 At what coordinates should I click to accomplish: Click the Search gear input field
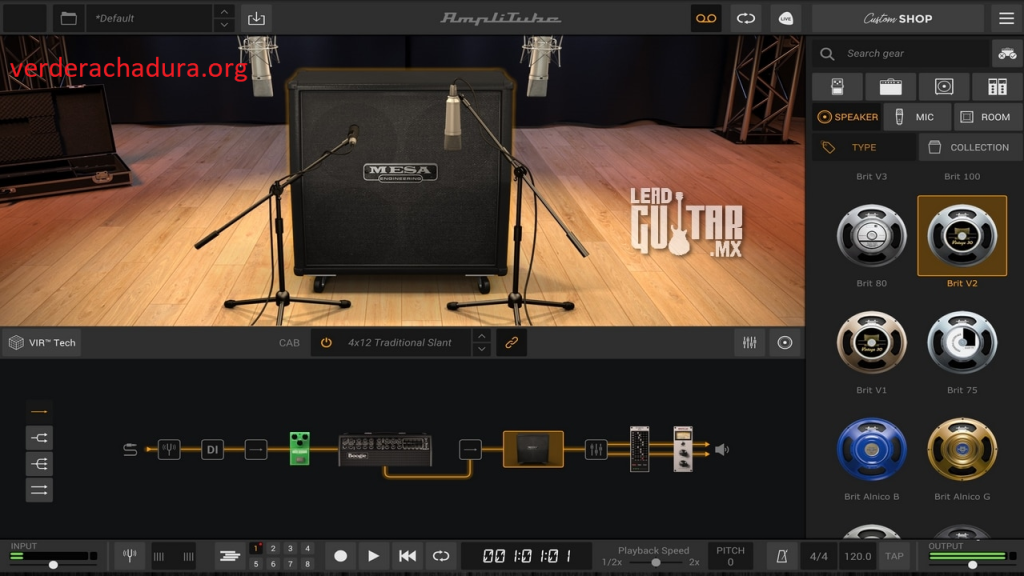[x=901, y=54]
